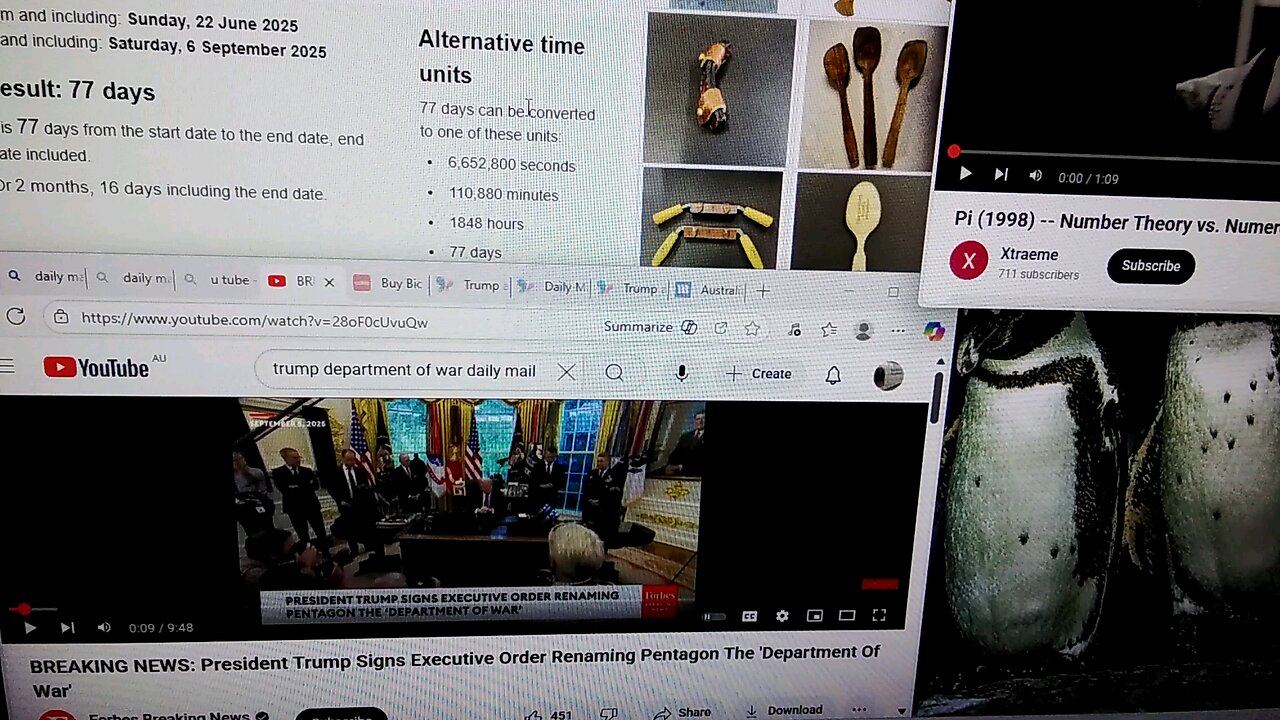Viewport: 1280px width, 720px height.
Task: Go to YouTube home via logo
Action: 96,368
